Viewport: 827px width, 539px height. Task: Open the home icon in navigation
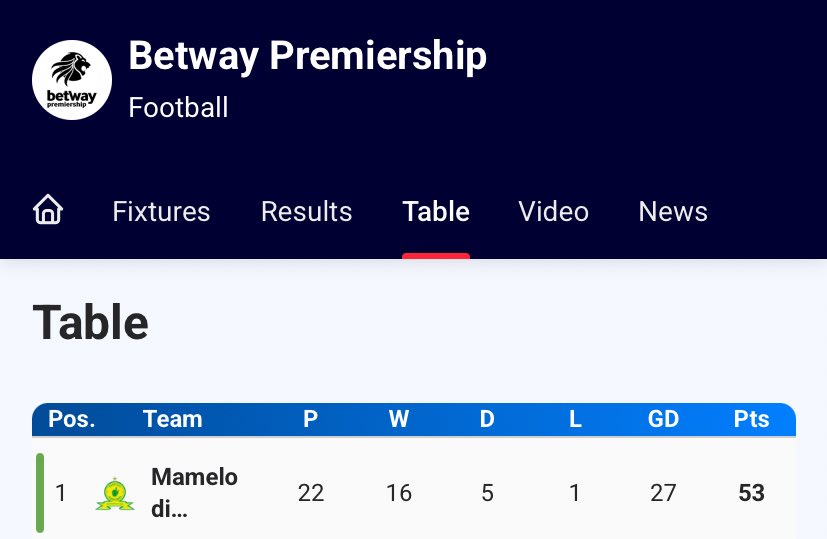[x=48, y=209]
